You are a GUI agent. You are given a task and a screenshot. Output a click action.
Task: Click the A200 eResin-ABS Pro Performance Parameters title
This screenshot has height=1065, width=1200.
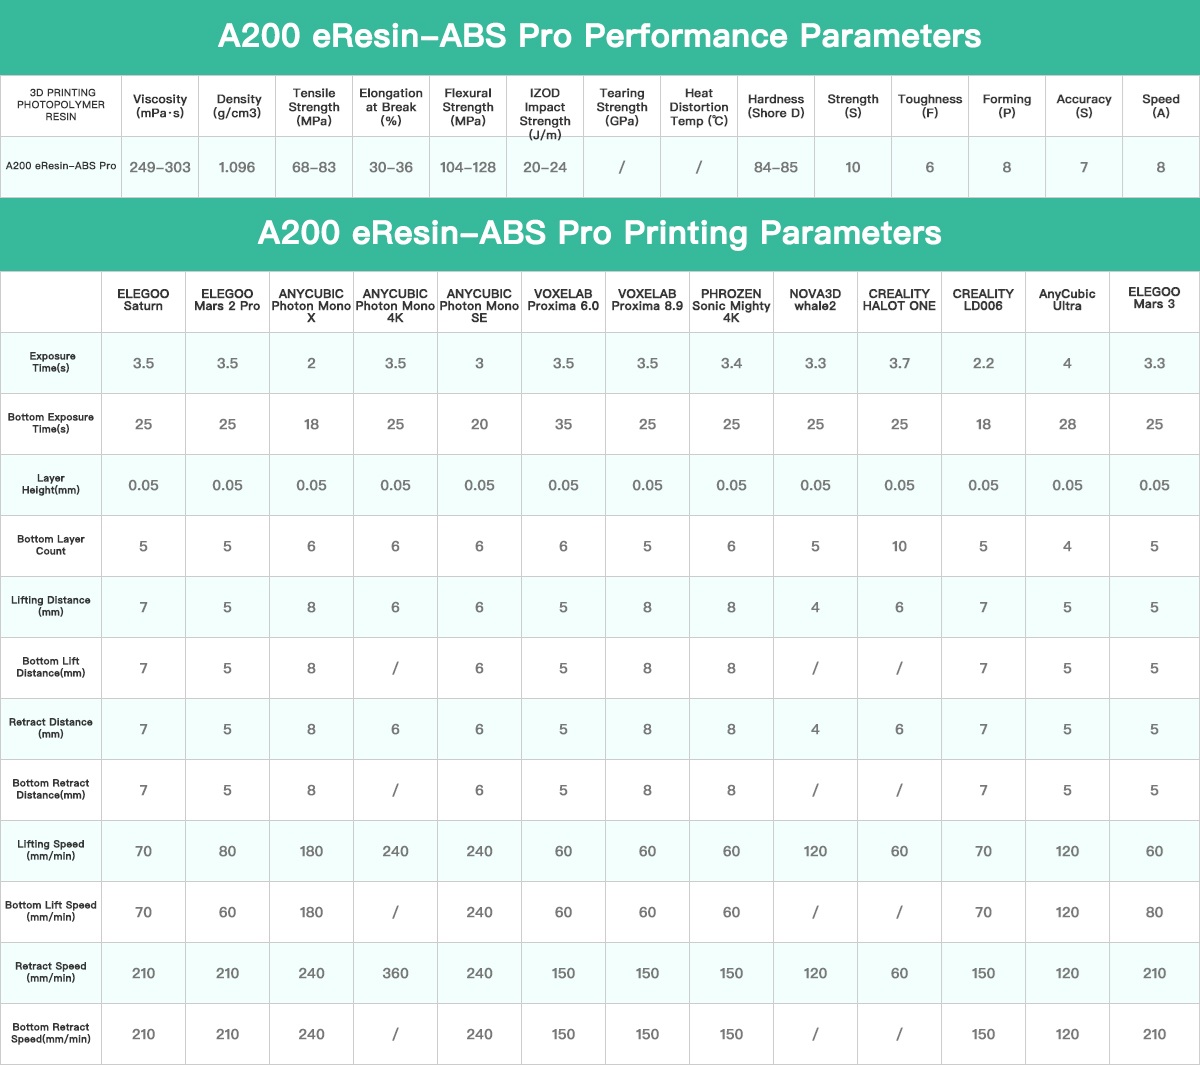coord(599,37)
